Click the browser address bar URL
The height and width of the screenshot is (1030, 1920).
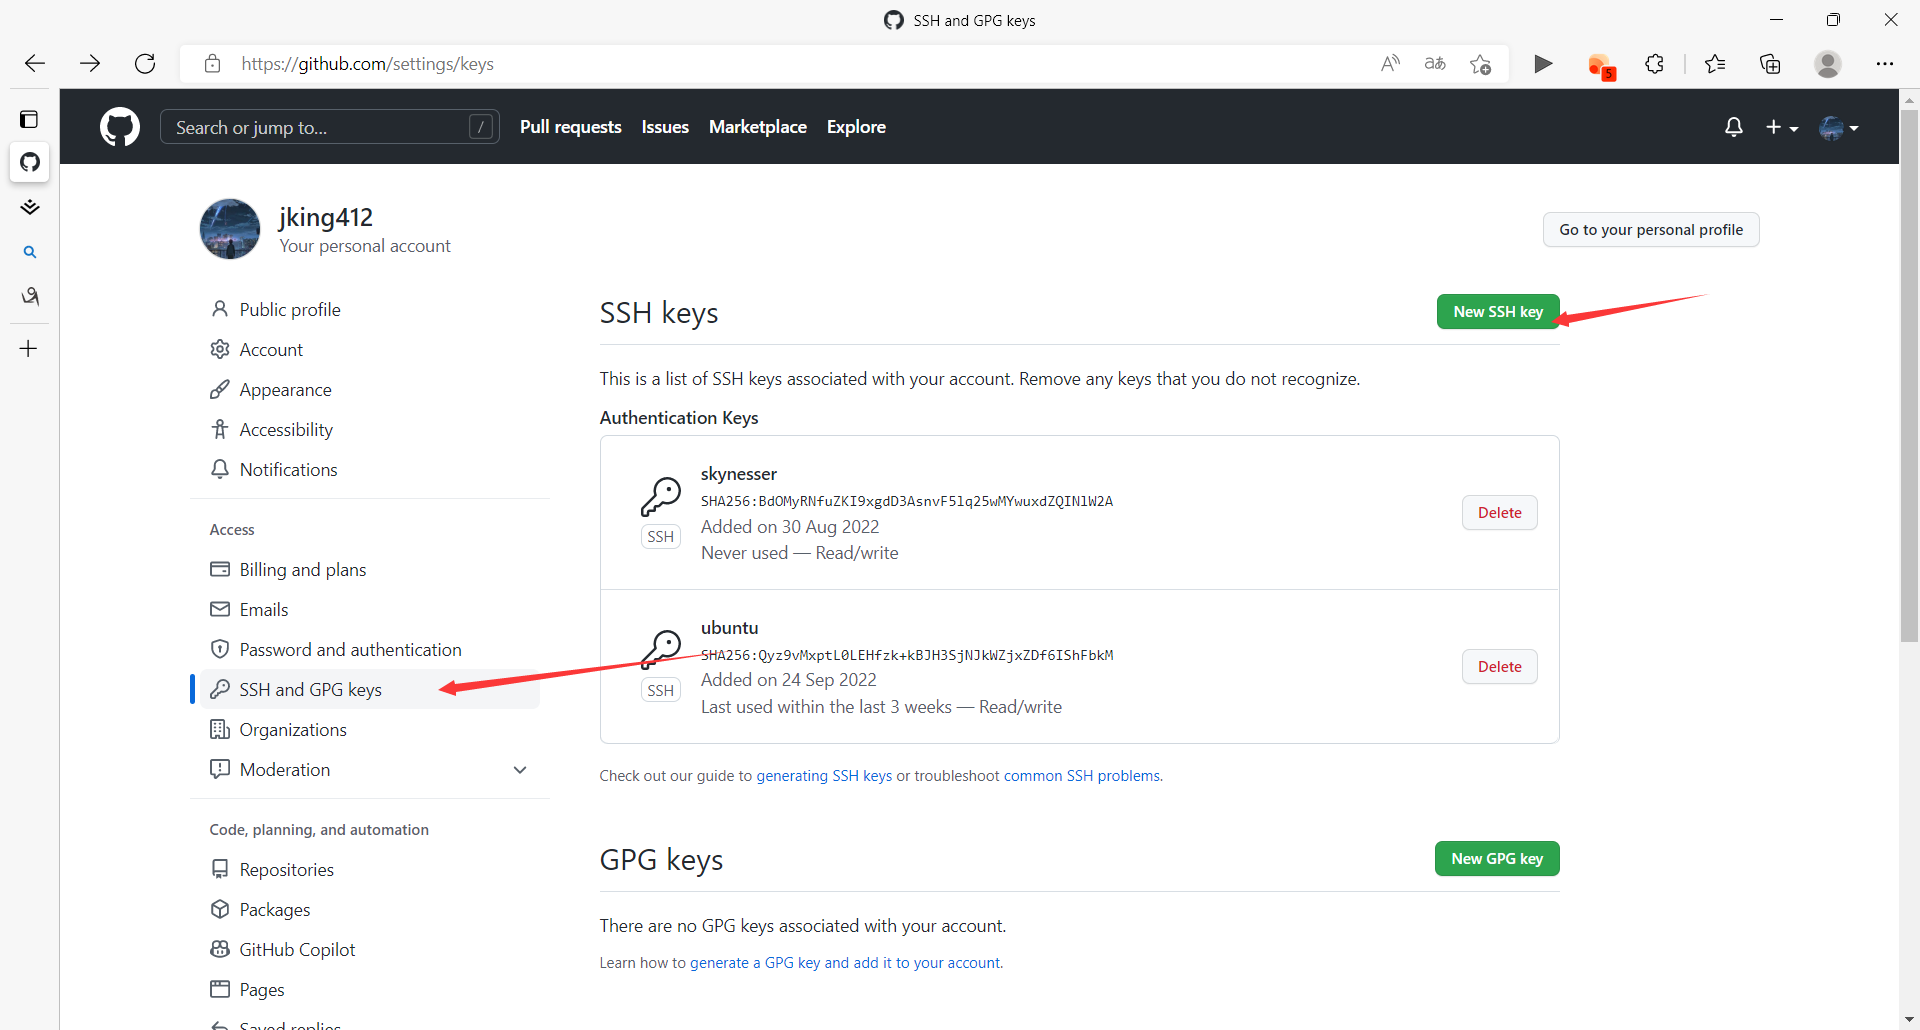pyautogui.click(x=367, y=64)
